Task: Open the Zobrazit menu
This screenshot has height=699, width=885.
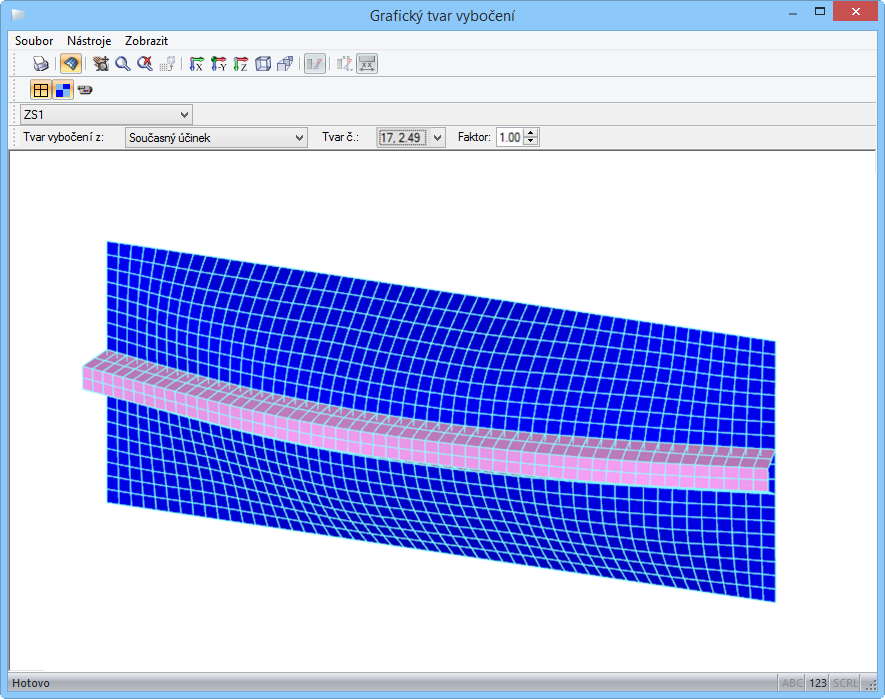Action: tap(146, 41)
